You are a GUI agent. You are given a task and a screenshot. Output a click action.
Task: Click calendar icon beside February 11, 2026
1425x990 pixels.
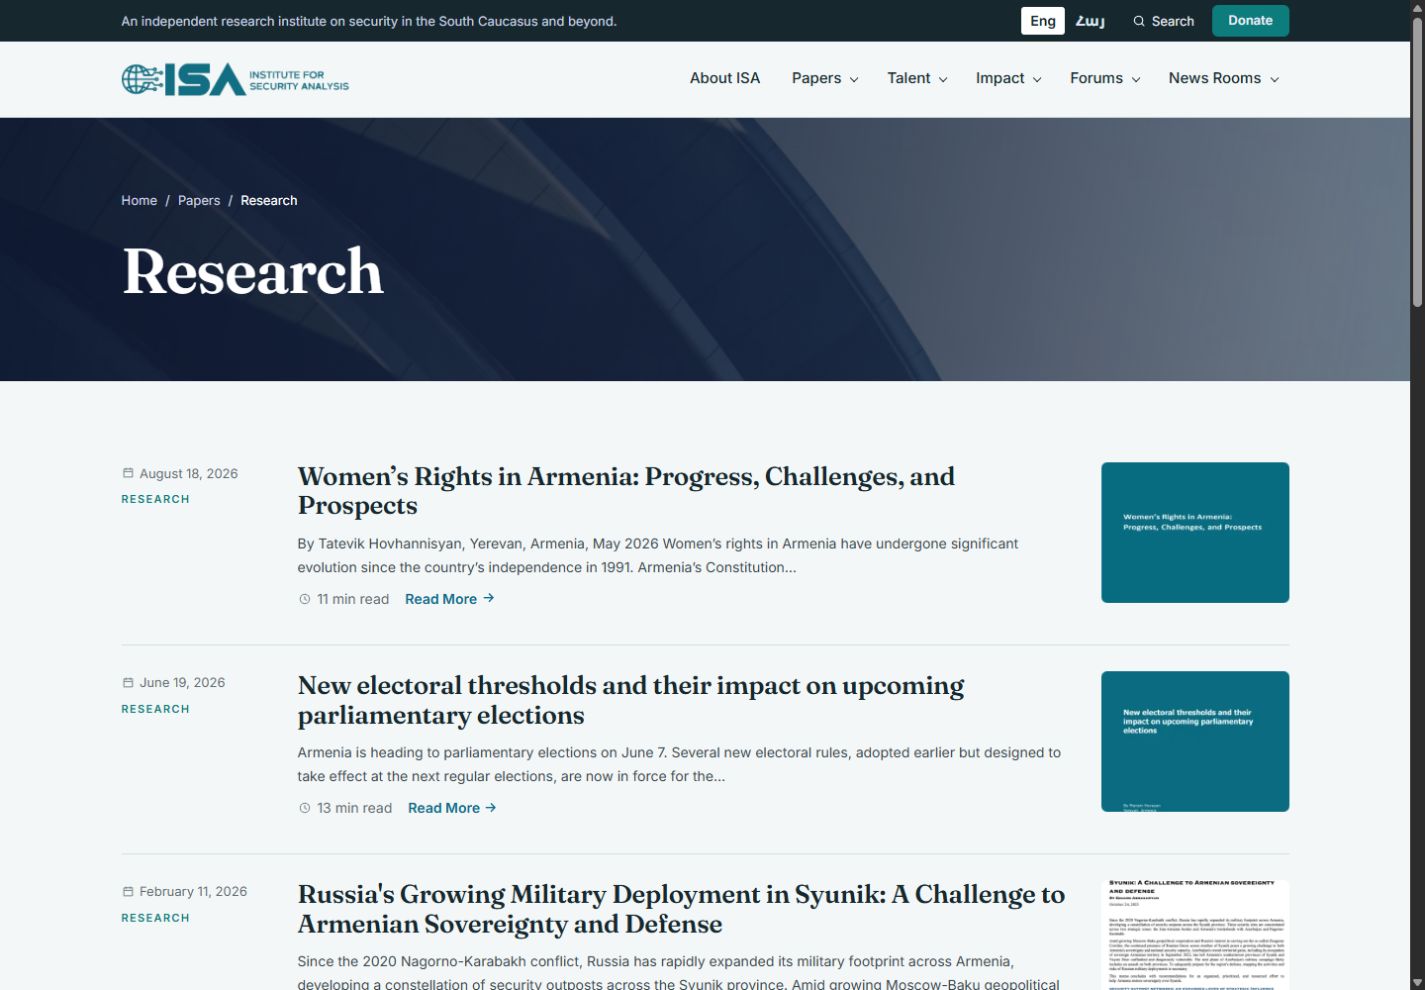point(128,891)
